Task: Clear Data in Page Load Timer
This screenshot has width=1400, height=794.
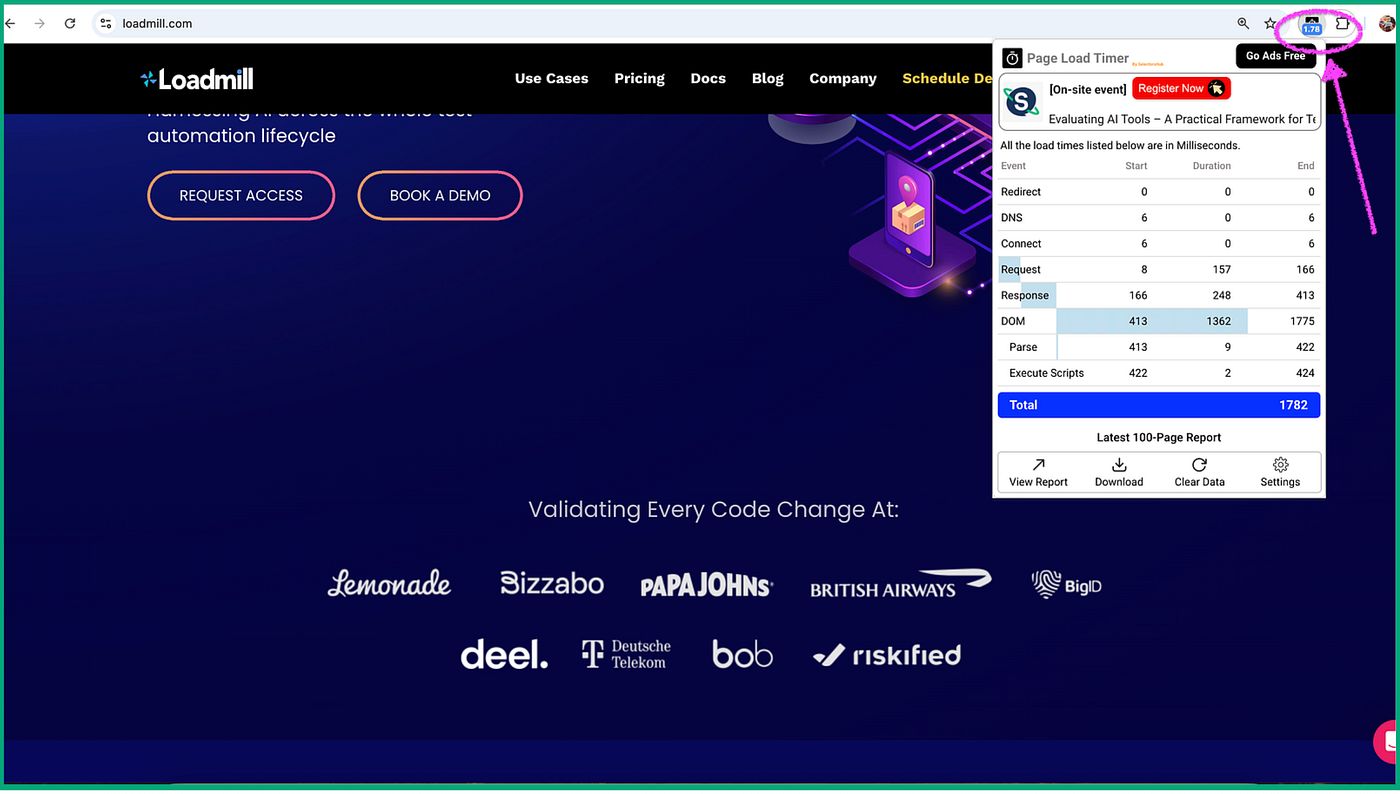Action: tap(1199, 472)
